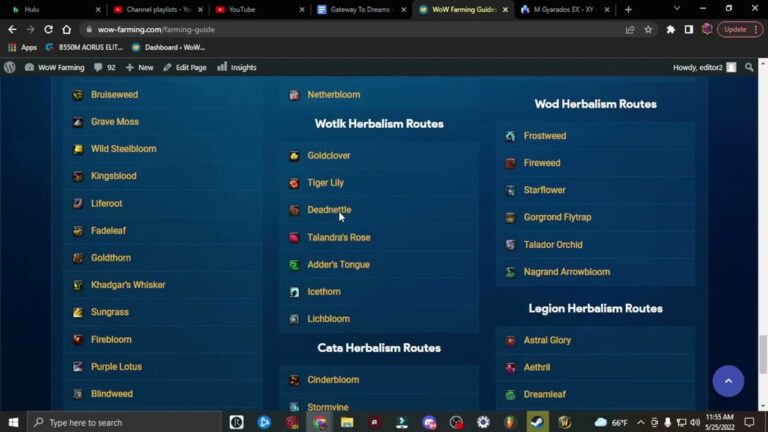768x432 pixels.
Task: Open the Liferoot farming route
Action: pos(106,203)
